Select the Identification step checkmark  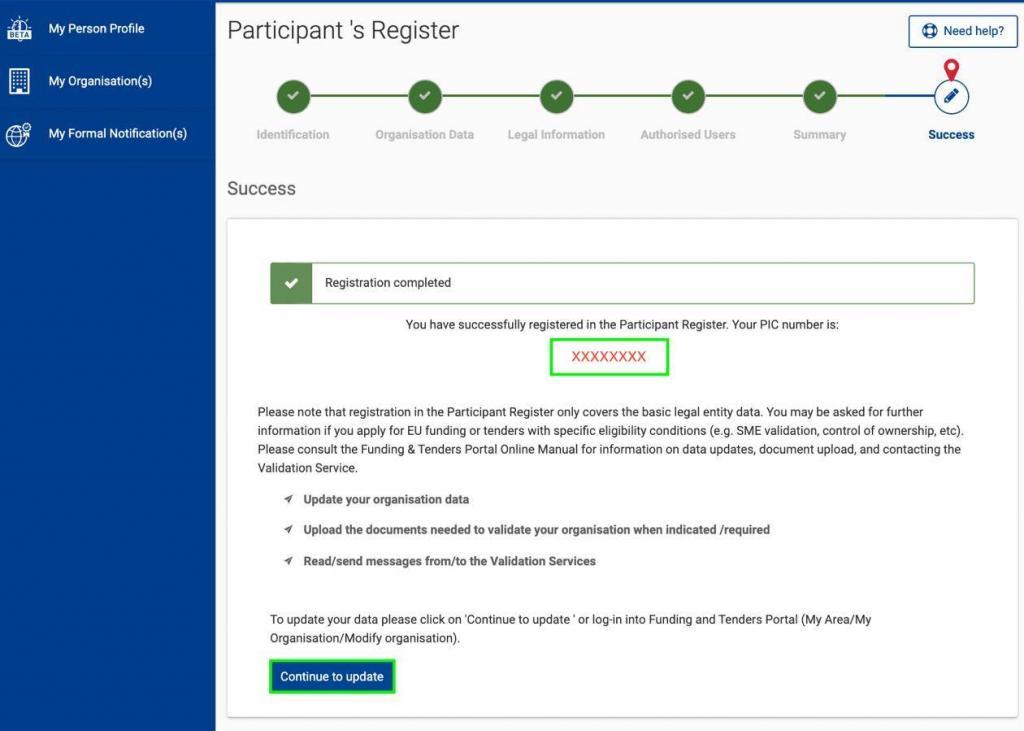pos(293,96)
